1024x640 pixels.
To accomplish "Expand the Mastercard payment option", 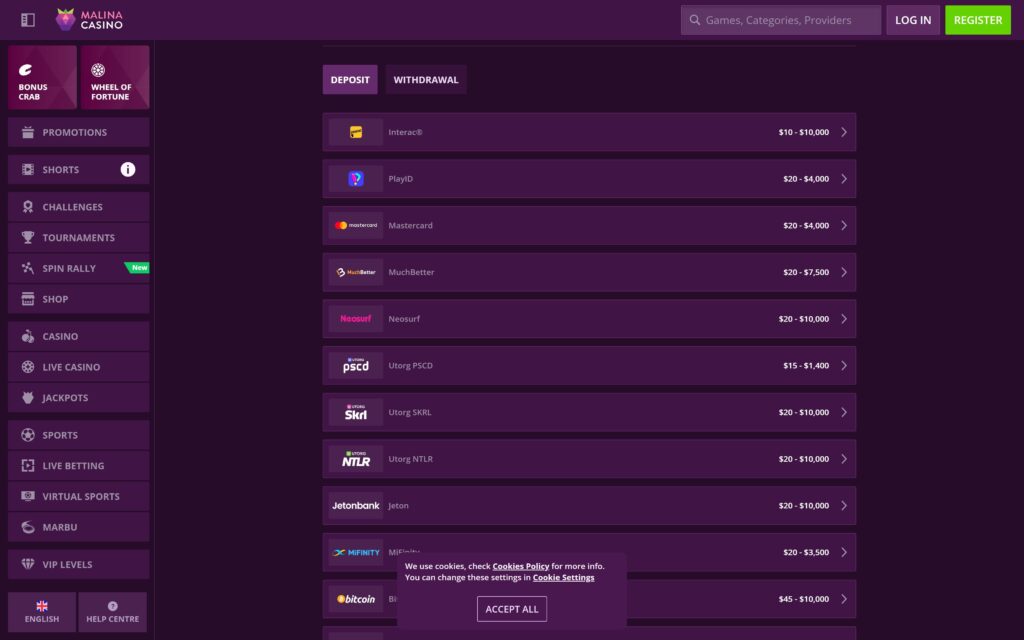I will click(x=588, y=225).
